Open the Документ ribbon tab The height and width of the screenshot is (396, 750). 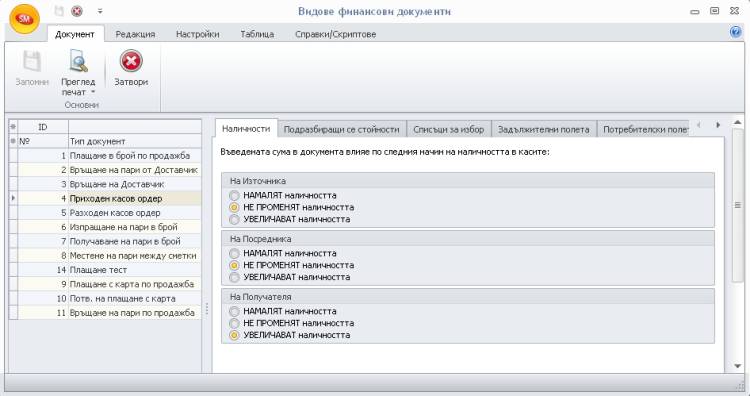75,34
